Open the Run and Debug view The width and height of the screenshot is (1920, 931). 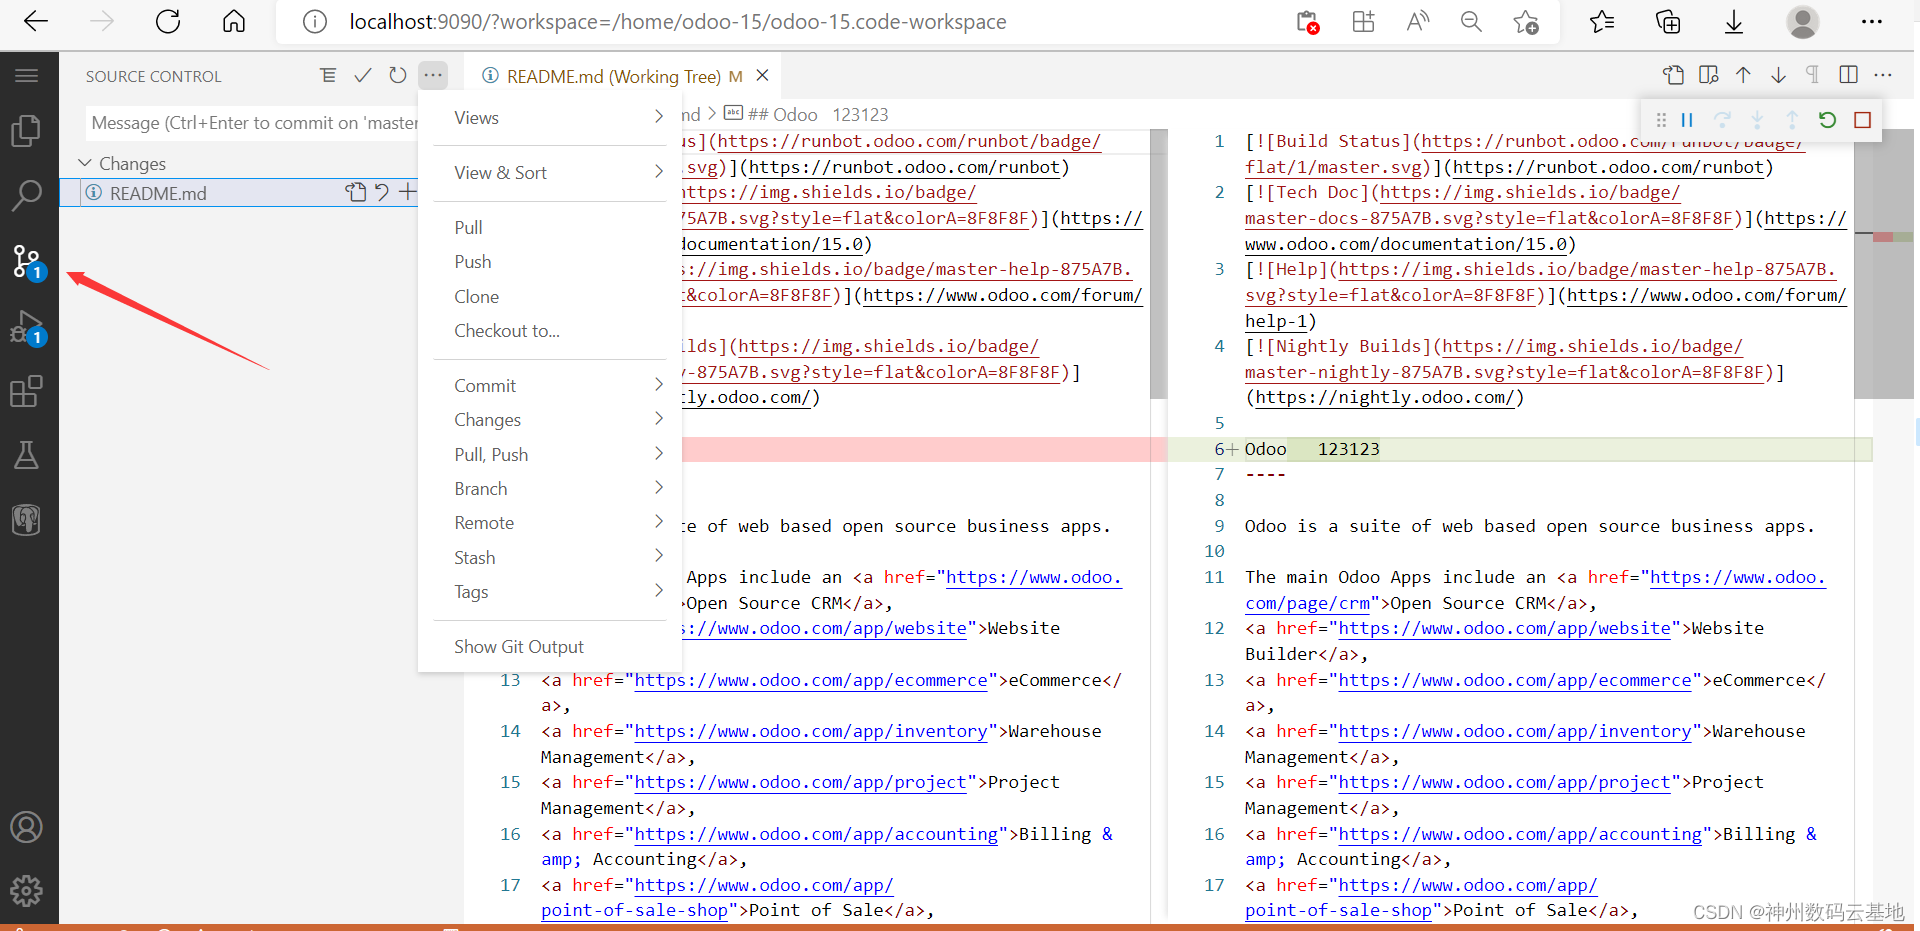[27, 327]
